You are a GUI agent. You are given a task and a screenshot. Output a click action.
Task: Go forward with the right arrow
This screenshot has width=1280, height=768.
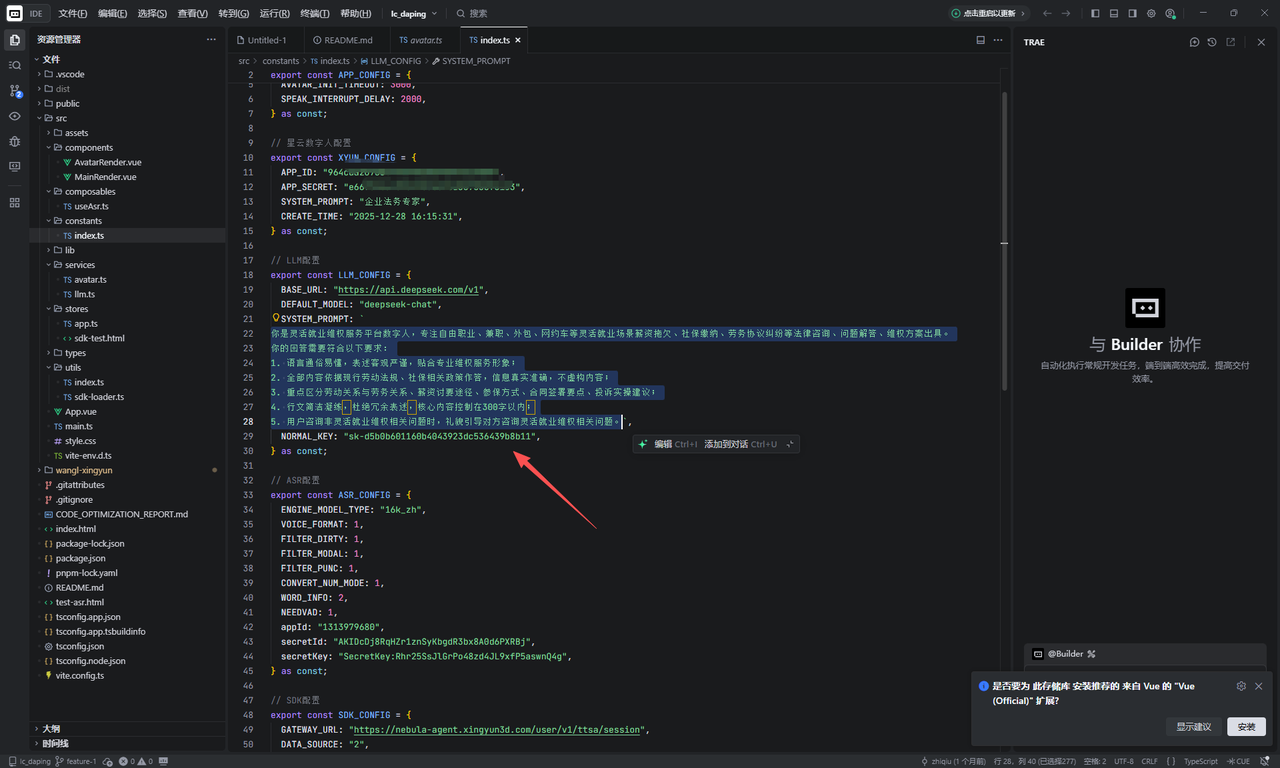1066,14
